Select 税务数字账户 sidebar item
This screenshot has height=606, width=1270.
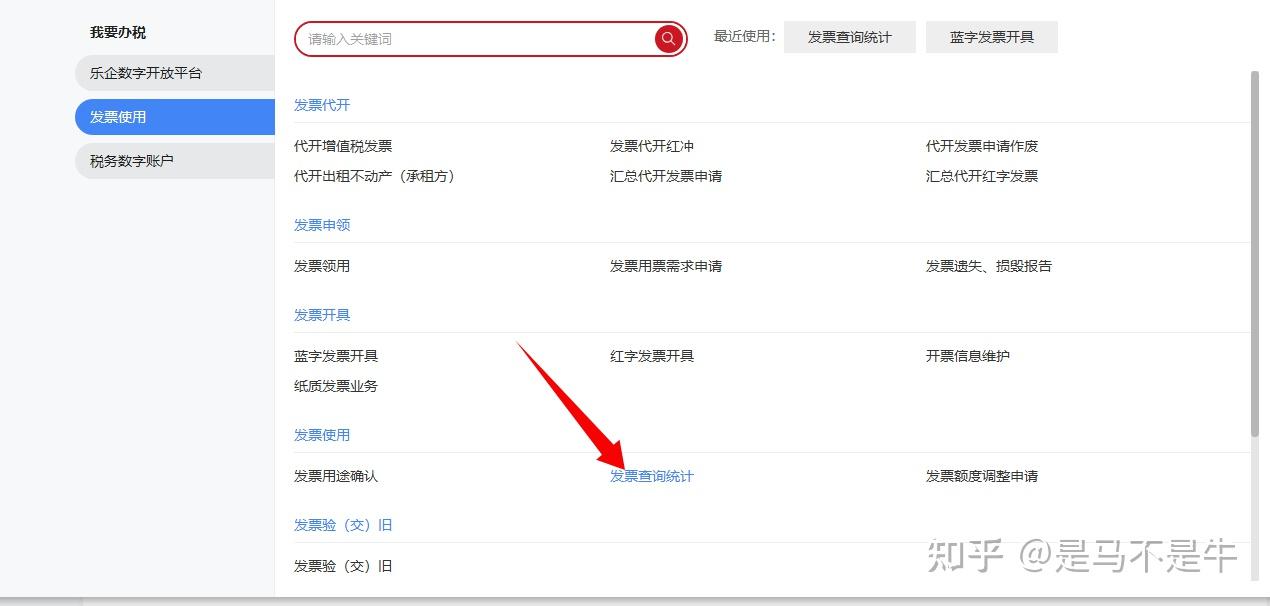point(175,161)
